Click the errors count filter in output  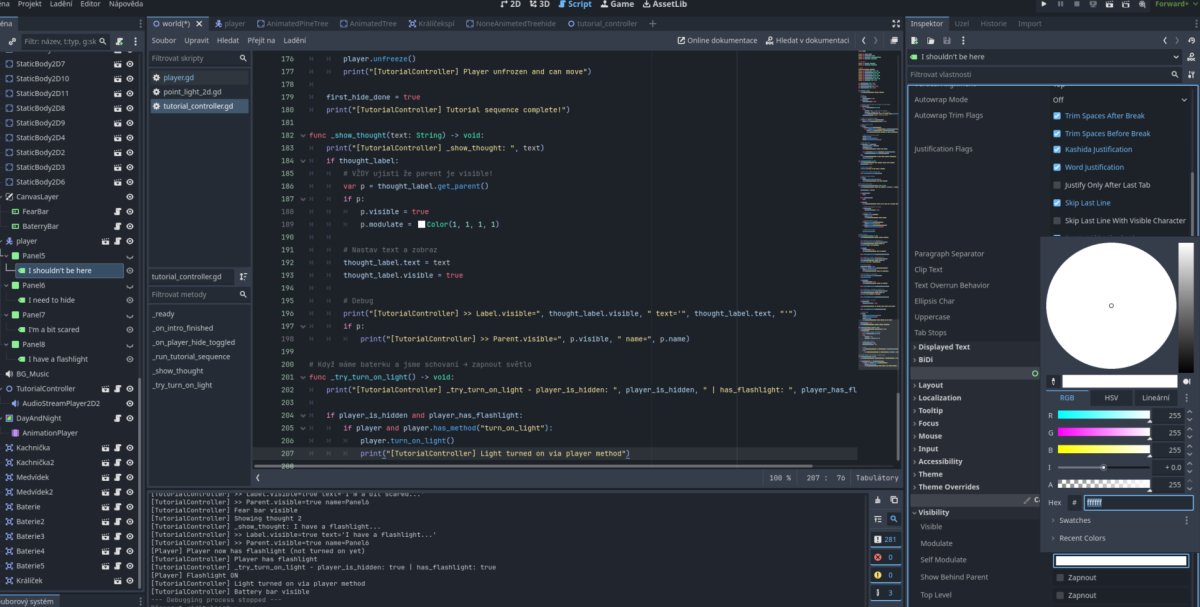tap(886, 557)
